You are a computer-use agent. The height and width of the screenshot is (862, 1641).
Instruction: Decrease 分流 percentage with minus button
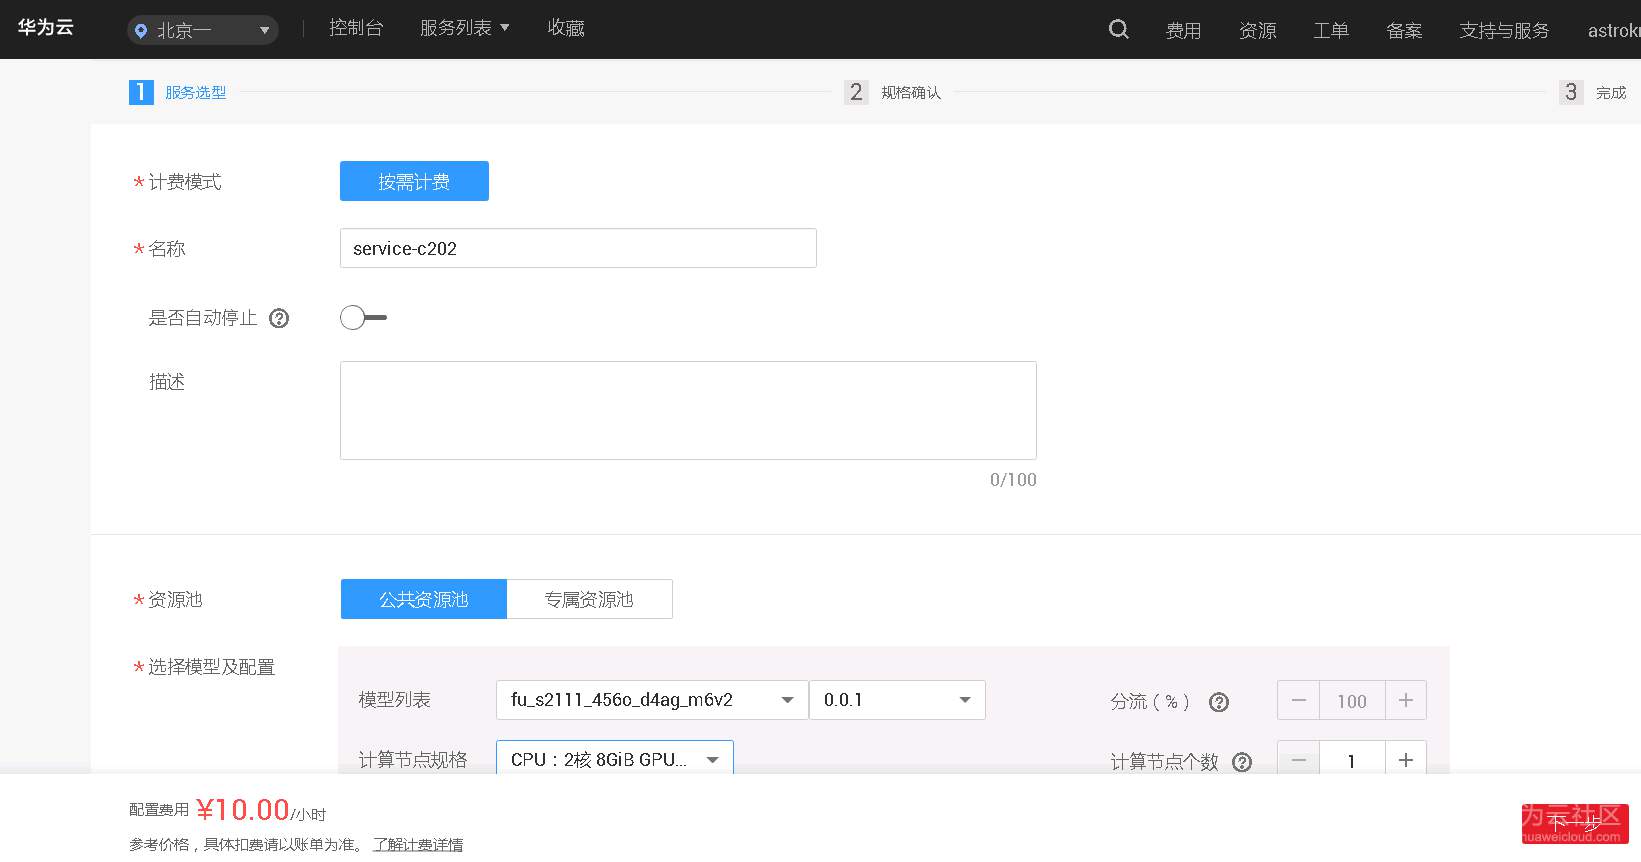1298,700
